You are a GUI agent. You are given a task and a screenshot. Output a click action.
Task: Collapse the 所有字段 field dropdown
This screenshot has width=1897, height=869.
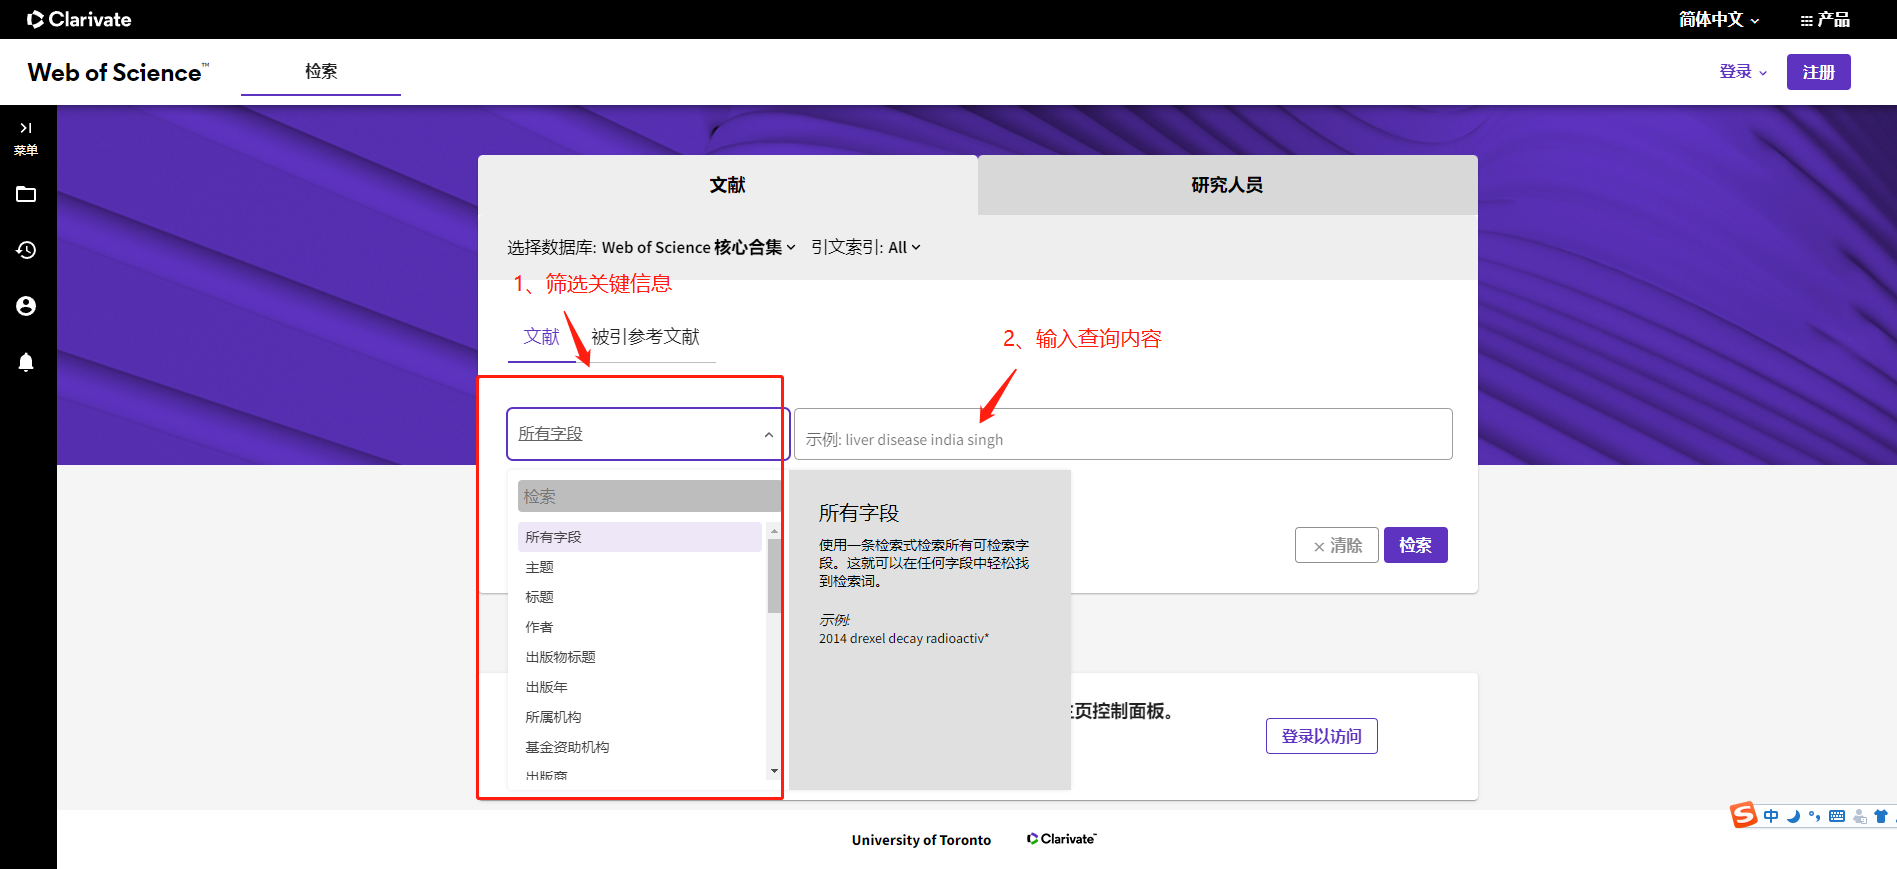click(648, 434)
